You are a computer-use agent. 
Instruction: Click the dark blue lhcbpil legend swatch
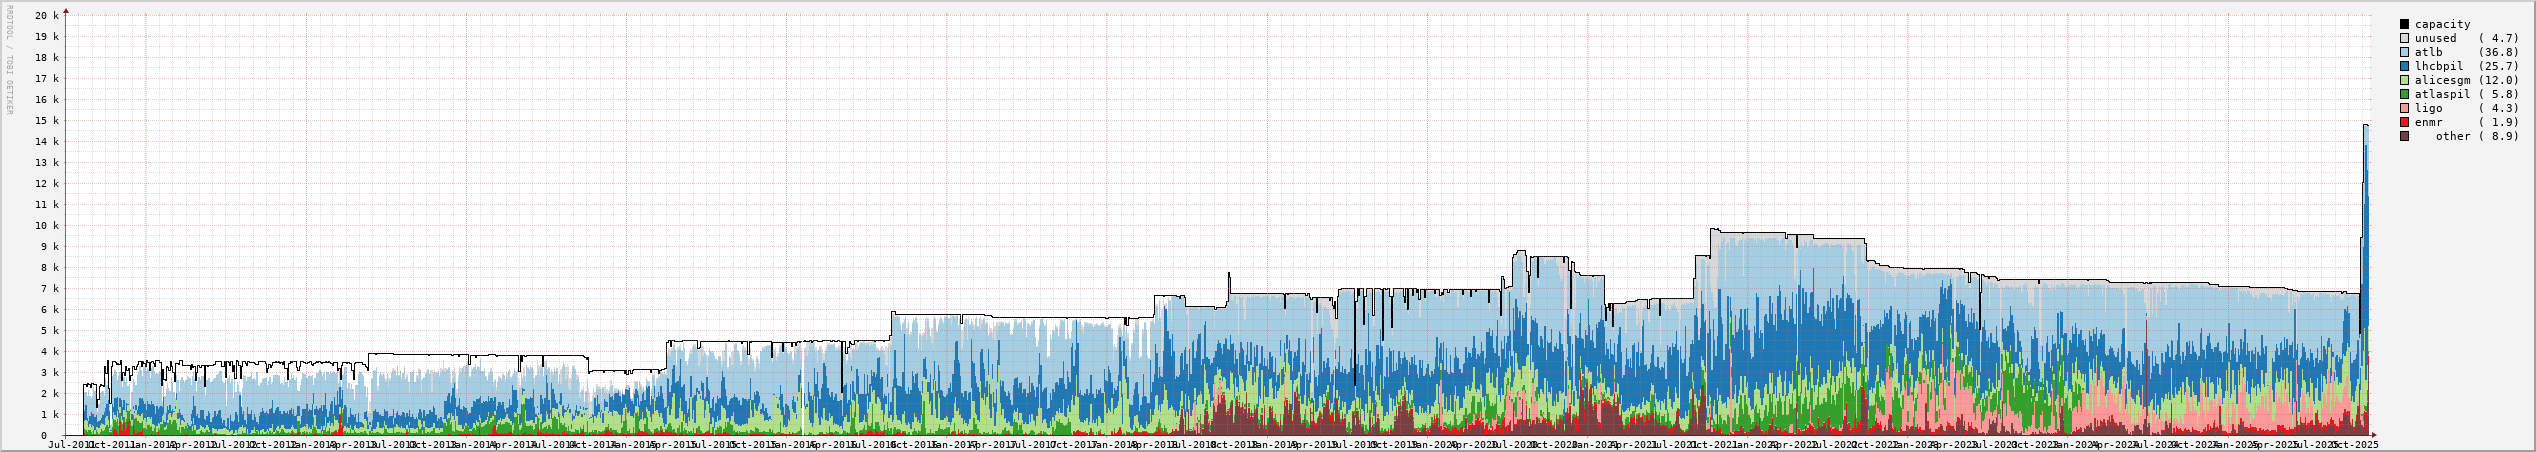[x=2404, y=66]
